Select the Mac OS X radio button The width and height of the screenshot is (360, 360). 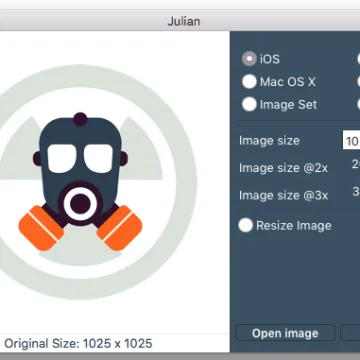click(249, 82)
